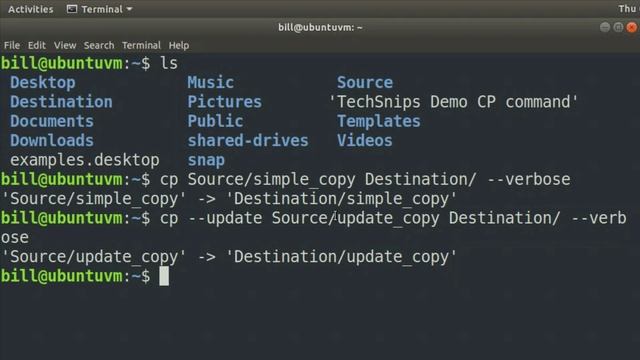
Task: Click the Pictures directory name
Action: click(224, 102)
